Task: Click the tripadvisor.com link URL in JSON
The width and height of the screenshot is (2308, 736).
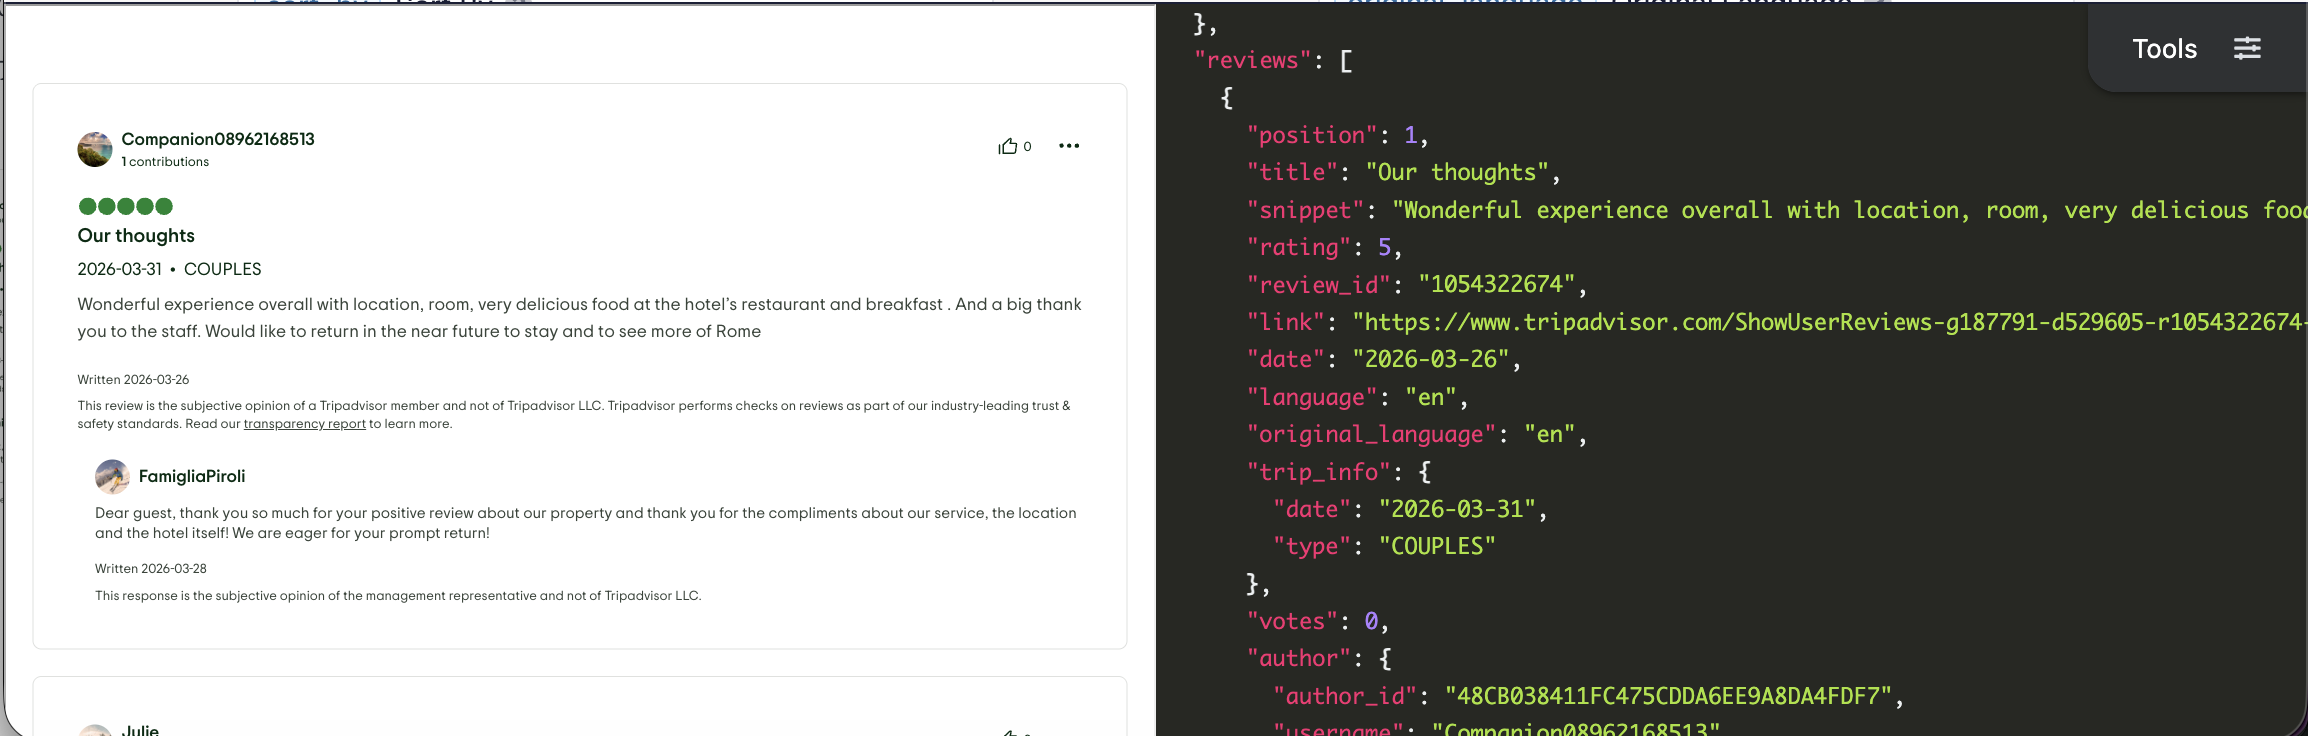Action: 1830,322
